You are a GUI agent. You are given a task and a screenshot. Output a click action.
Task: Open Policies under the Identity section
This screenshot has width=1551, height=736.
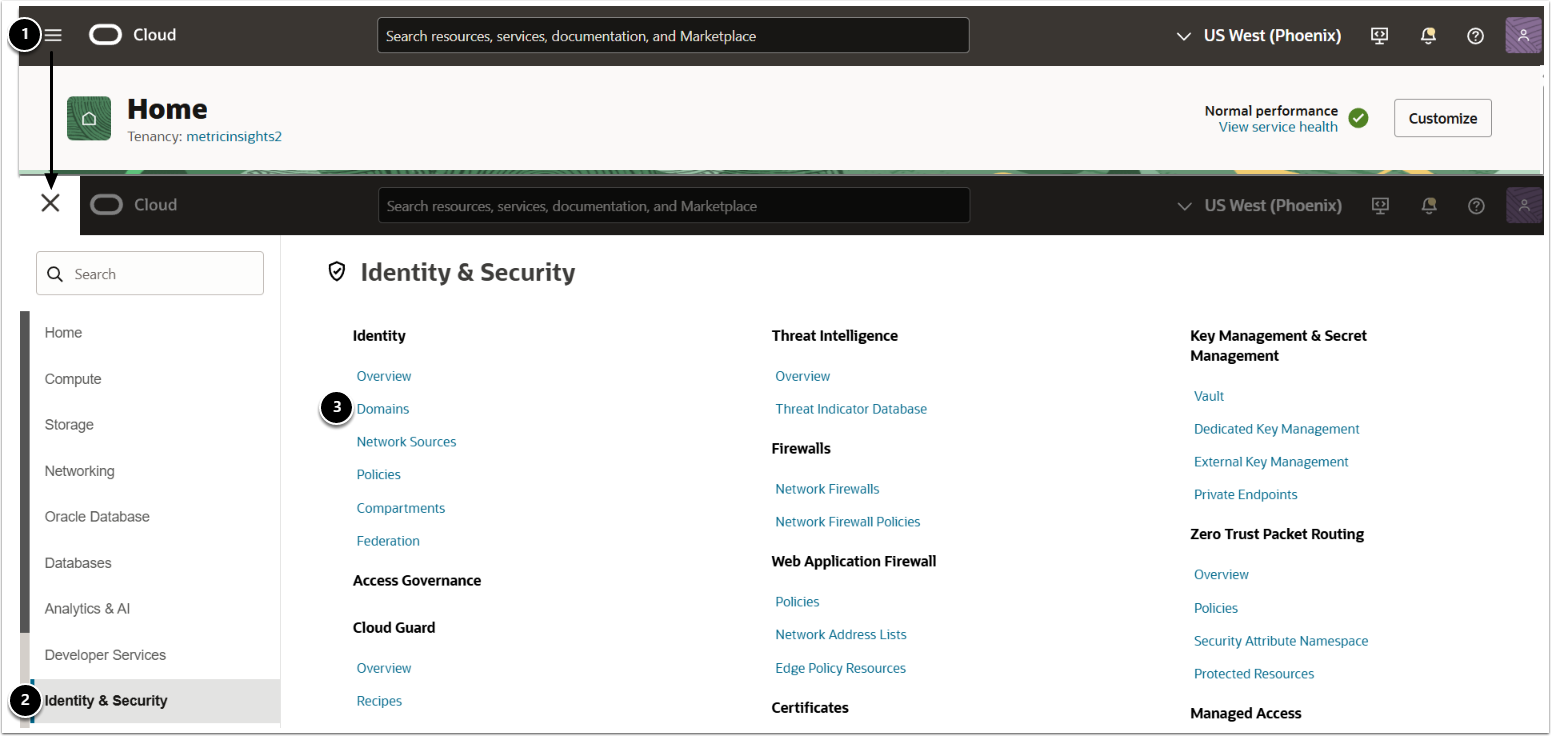379,475
